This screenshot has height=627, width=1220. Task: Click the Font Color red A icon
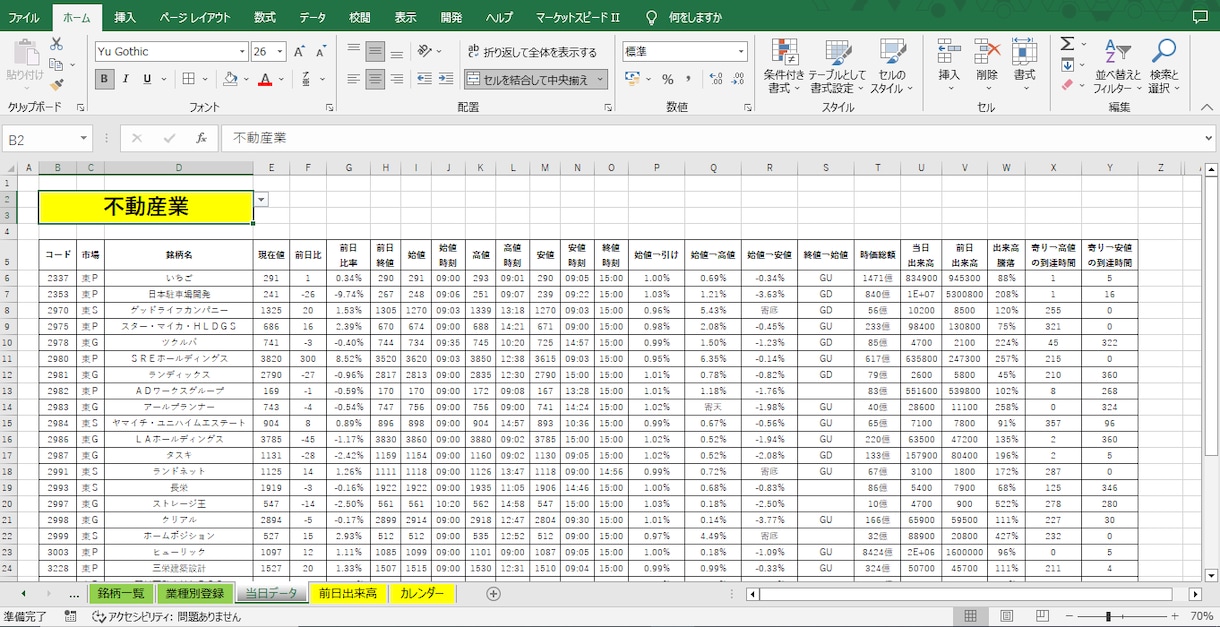pos(265,79)
